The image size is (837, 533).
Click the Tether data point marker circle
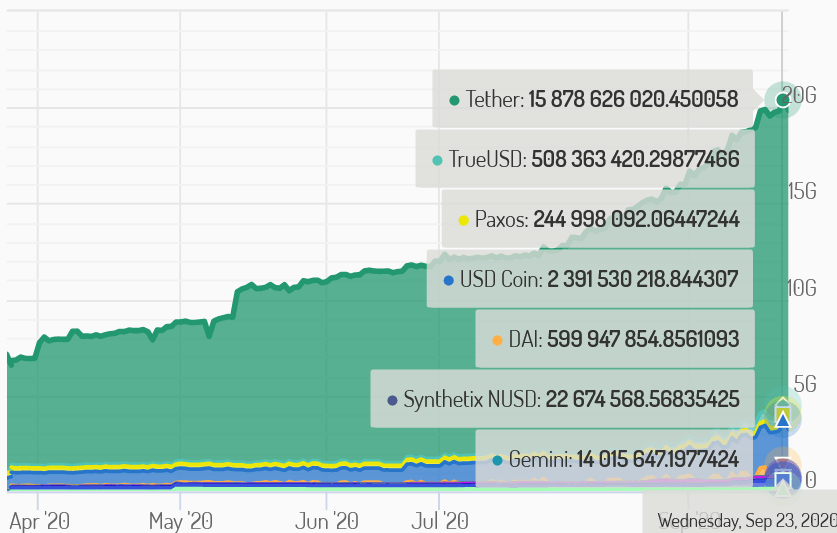[x=782, y=99]
